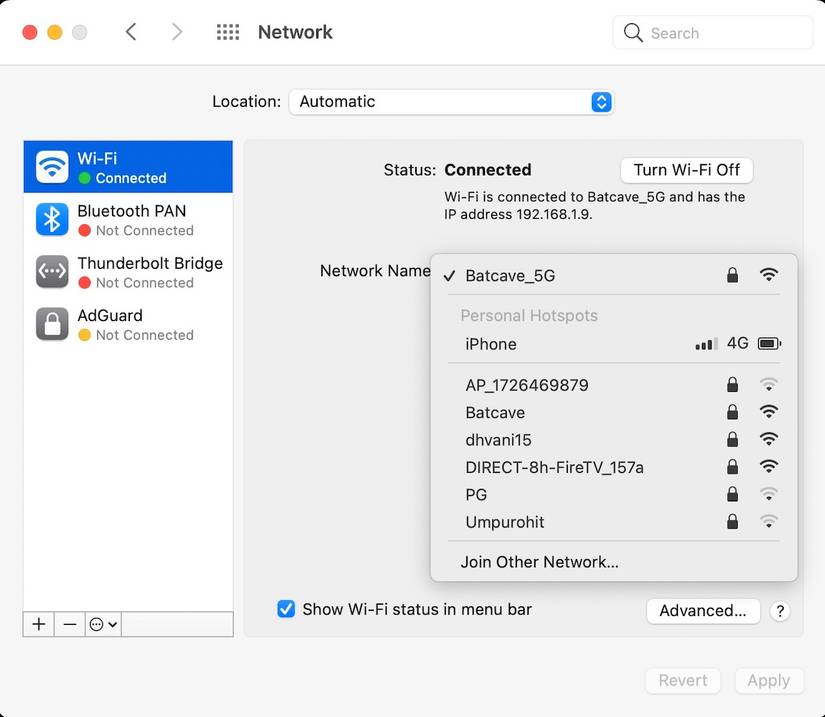Click the signal strength icon beside Batcave
The image size is (825, 717).
pyautogui.click(x=768, y=411)
